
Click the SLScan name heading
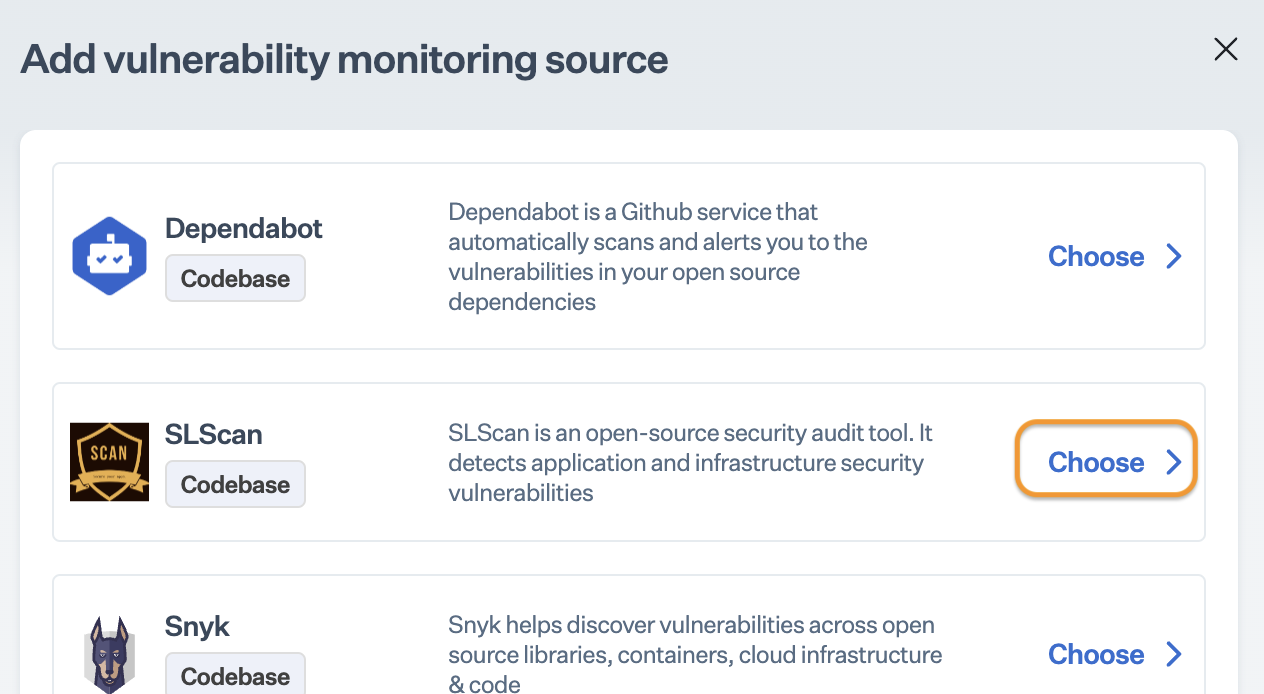coord(214,434)
